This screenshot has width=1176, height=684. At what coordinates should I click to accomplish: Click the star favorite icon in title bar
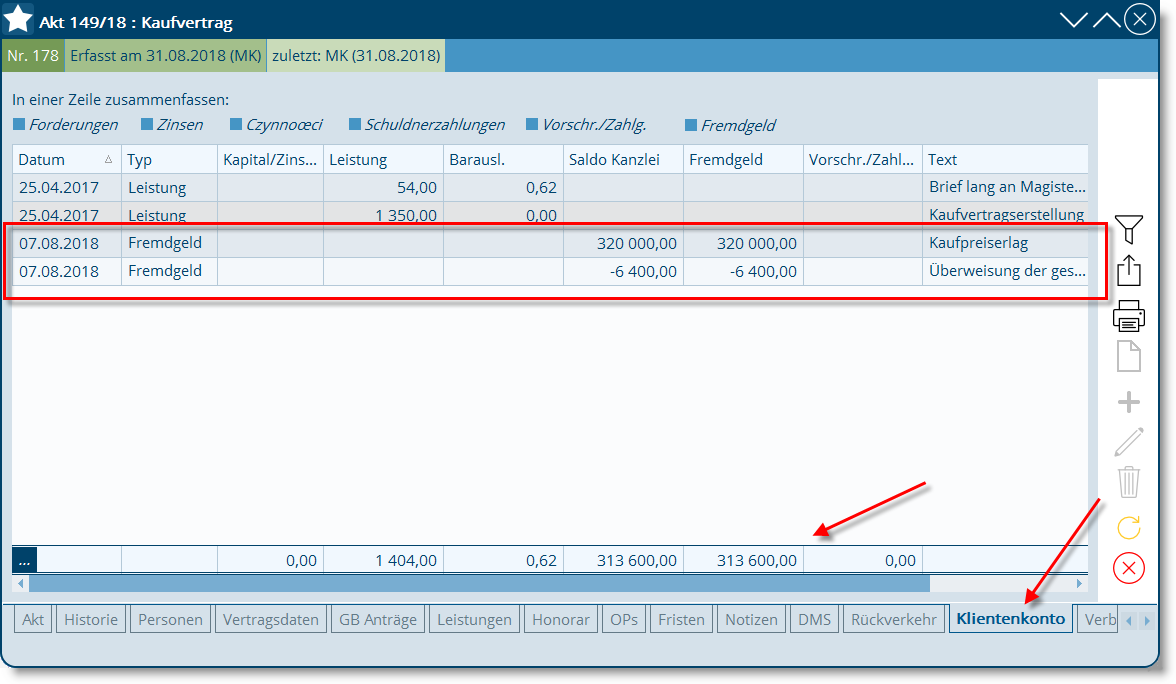19,20
